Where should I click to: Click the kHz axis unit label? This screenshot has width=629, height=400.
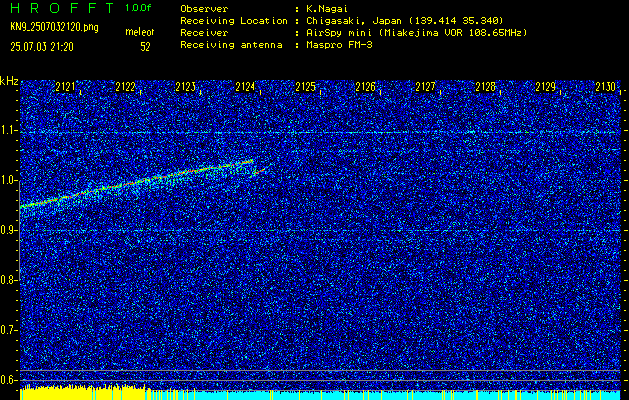(9, 81)
